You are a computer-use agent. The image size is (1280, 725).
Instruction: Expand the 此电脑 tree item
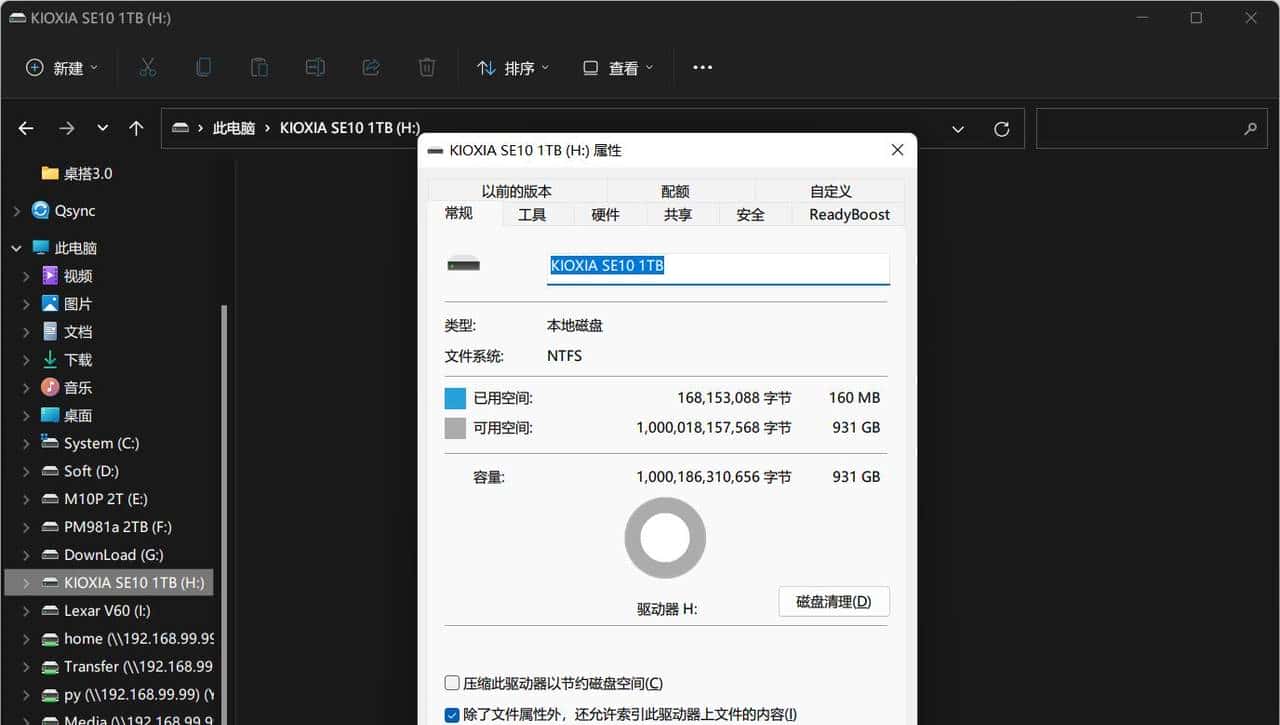coord(16,247)
